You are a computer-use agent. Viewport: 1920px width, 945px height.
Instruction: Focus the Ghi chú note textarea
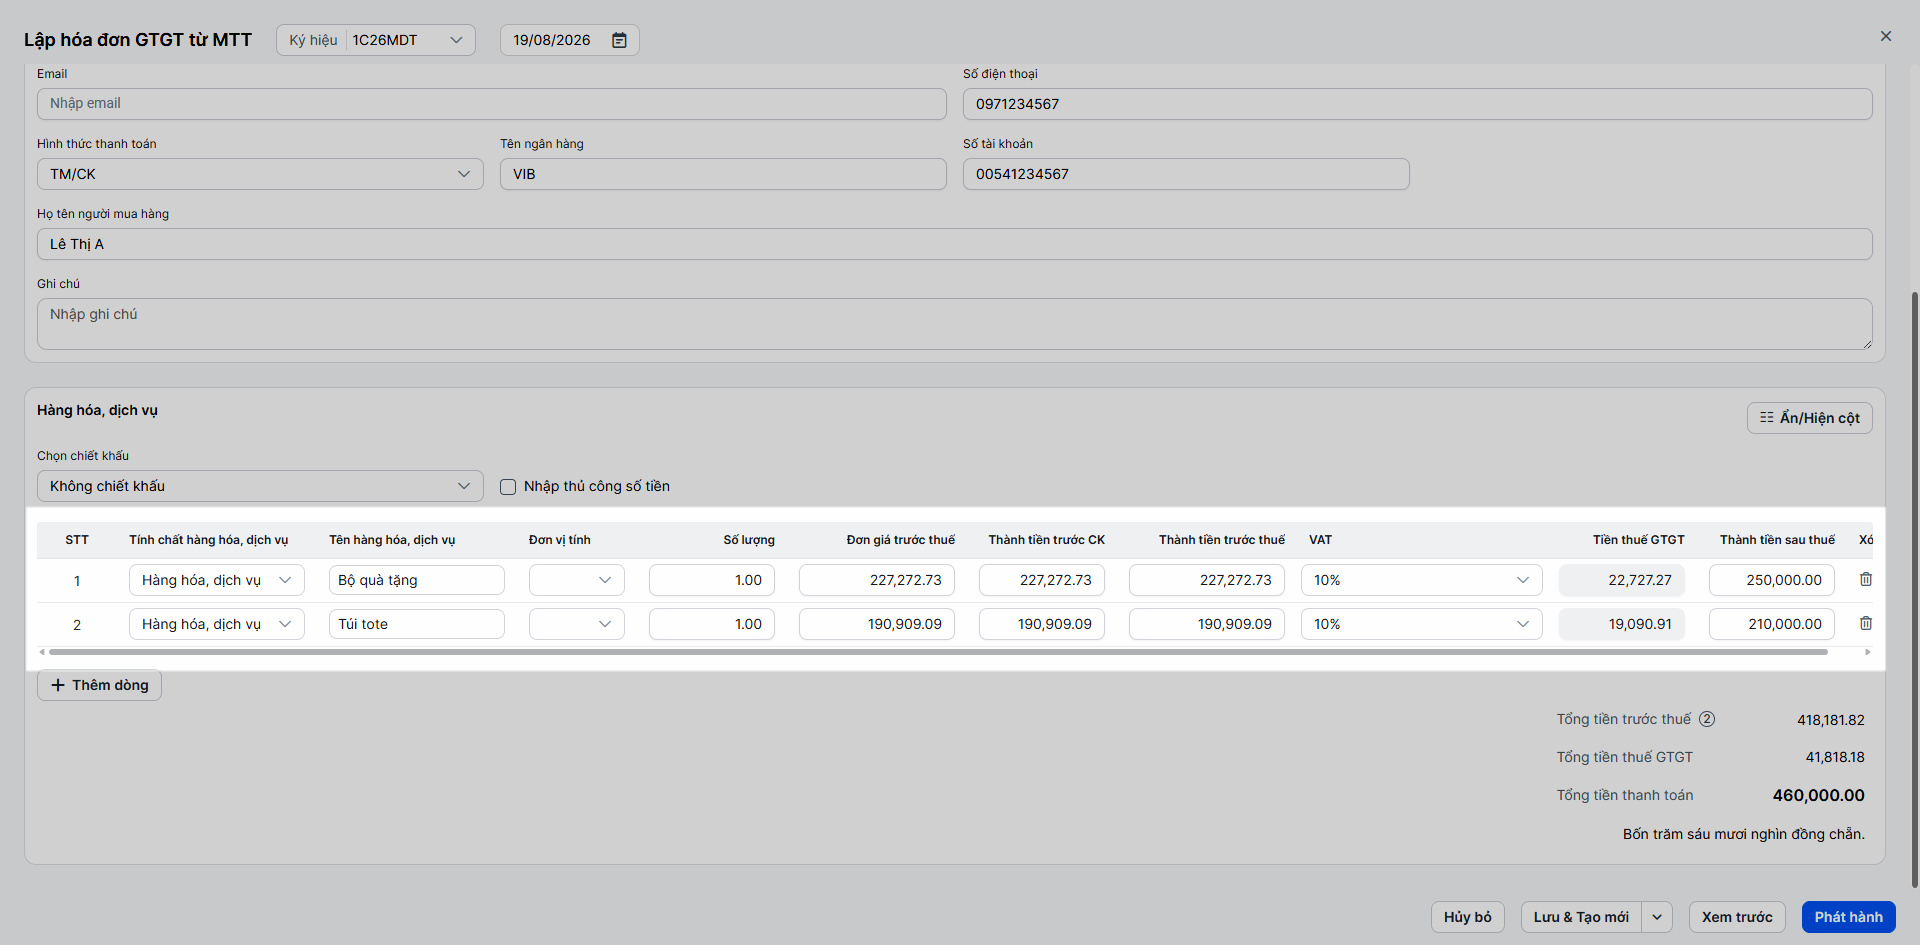(x=954, y=324)
